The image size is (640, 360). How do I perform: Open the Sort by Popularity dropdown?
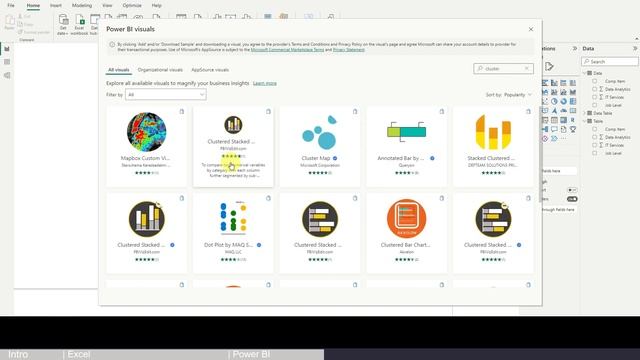(x=518, y=95)
